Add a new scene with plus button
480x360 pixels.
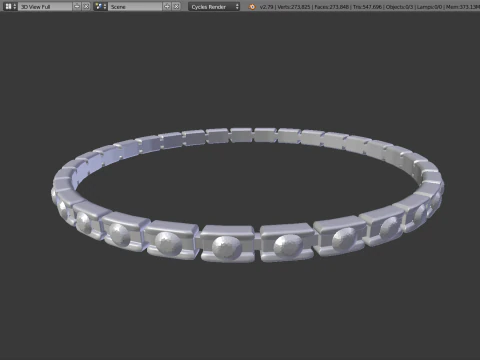click(x=167, y=6)
